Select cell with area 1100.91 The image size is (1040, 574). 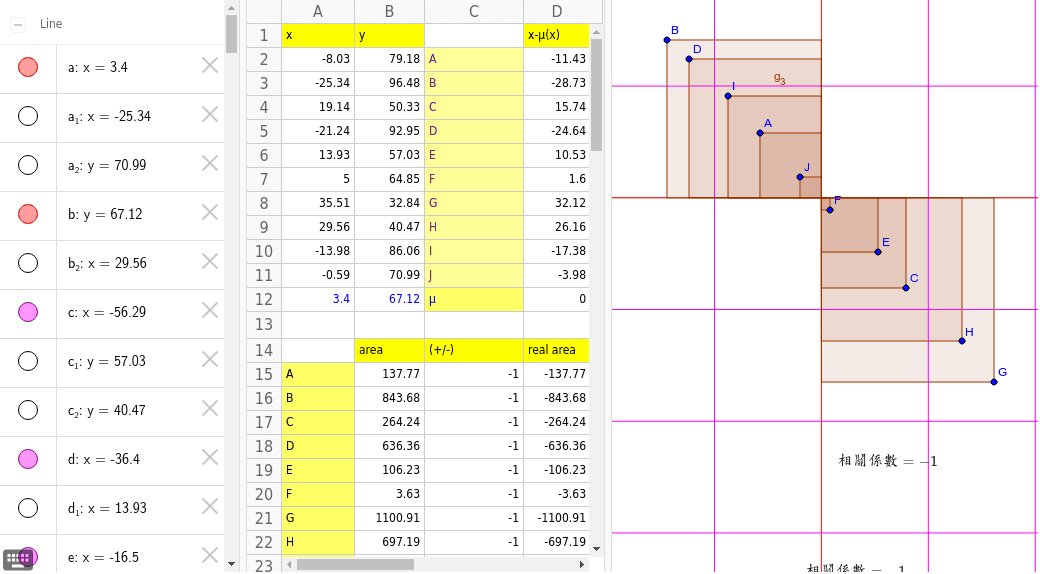389,518
